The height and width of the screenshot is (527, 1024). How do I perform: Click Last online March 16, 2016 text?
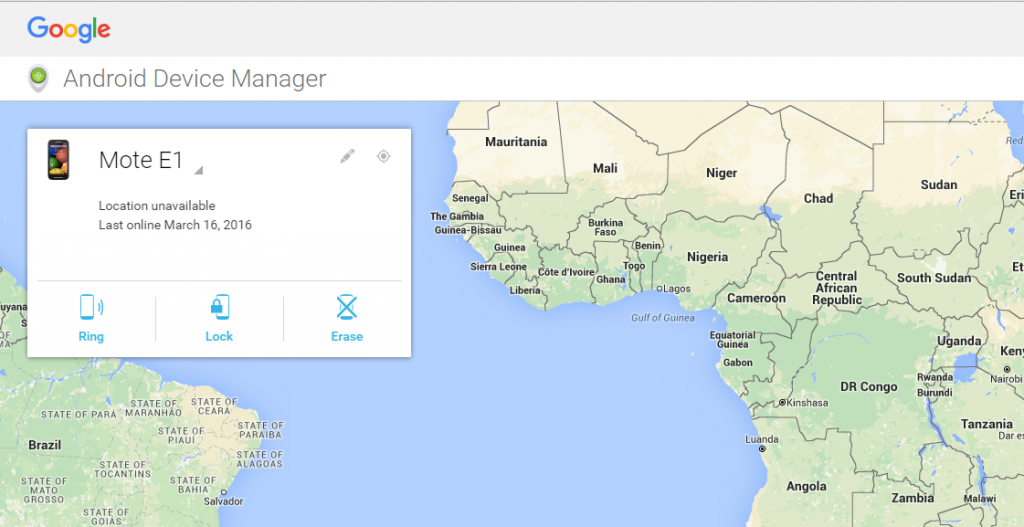(x=175, y=225)
